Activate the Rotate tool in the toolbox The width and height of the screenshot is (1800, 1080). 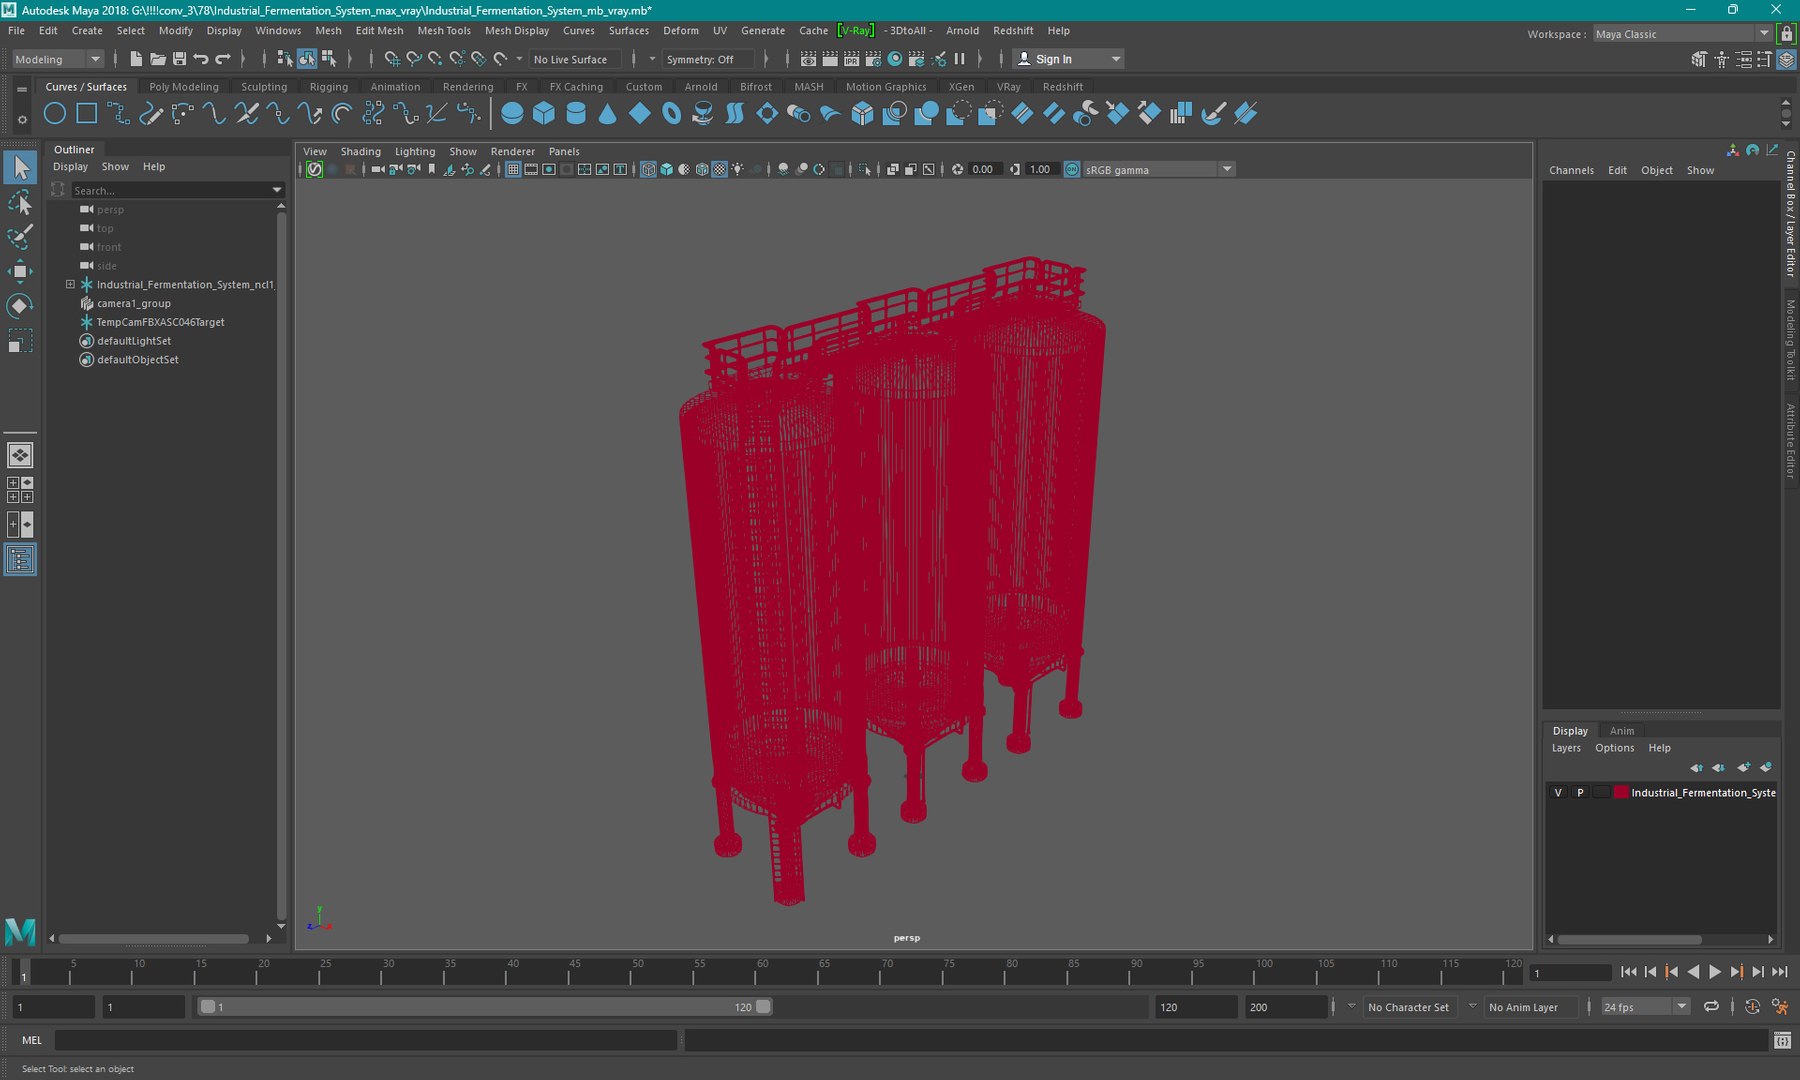coord(20,305)
